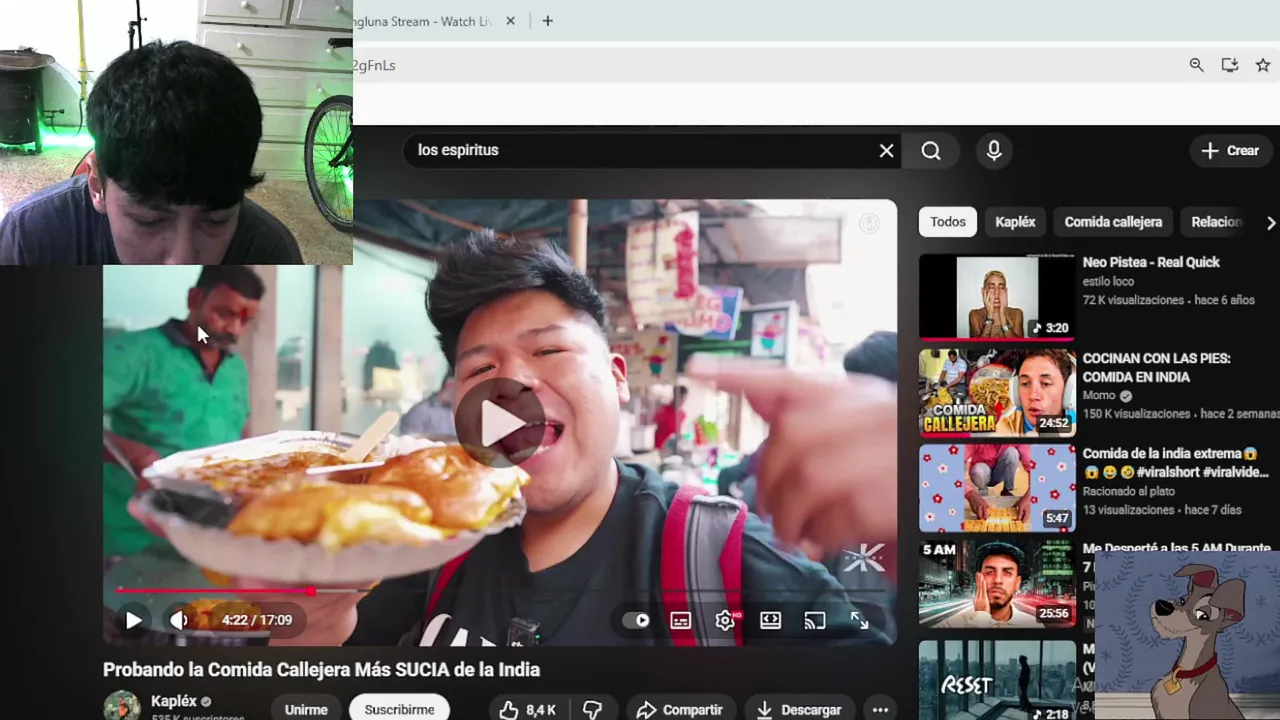Open 'Neo Pistea - Real Quick' title
This screenshot has width=1280, height=720.
coord(1151,262)
